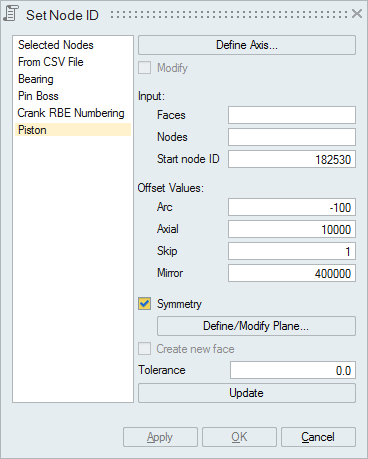The width and height of the screenshot is (368, 459).
Task: Toggle the Create new face checkbox
Action: [x=144, y=349]
